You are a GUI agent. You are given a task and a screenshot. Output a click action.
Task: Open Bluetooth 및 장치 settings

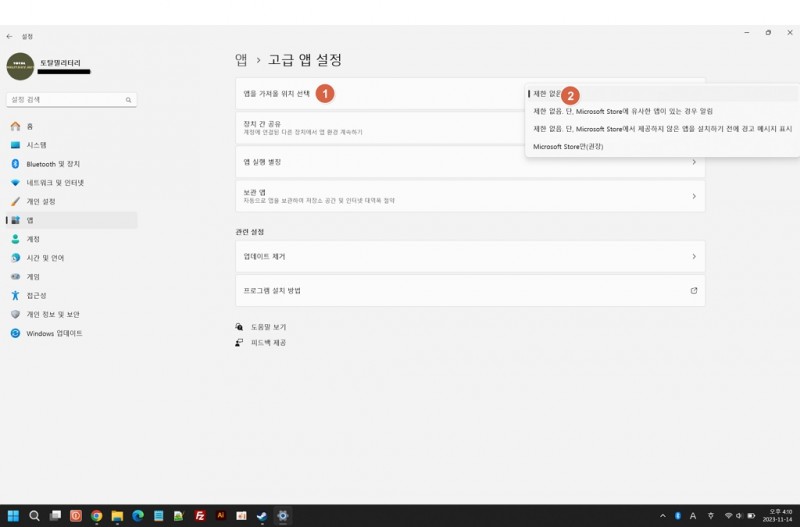point(71,164)
